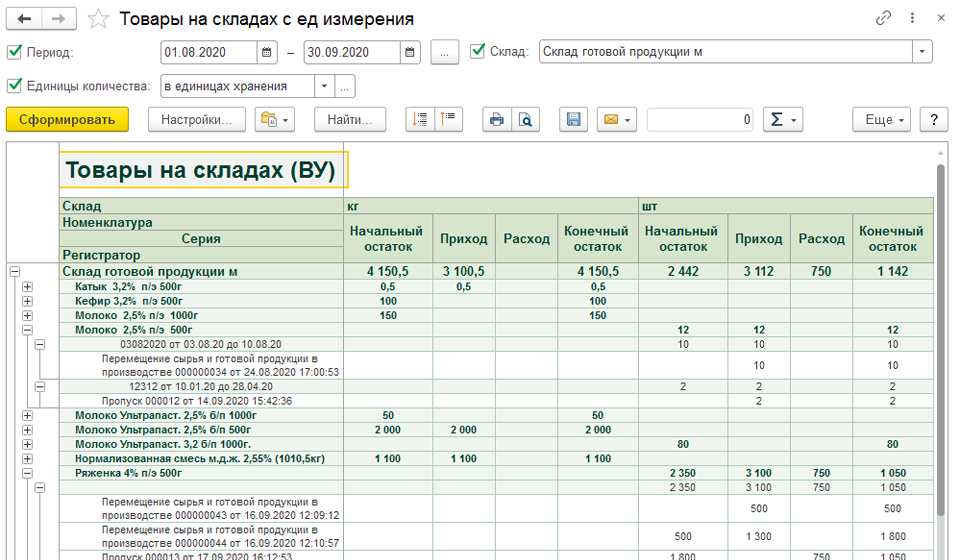
Task: Click the Номенклатура header cell
Action: pyautogui.click(x=201, y=222)
